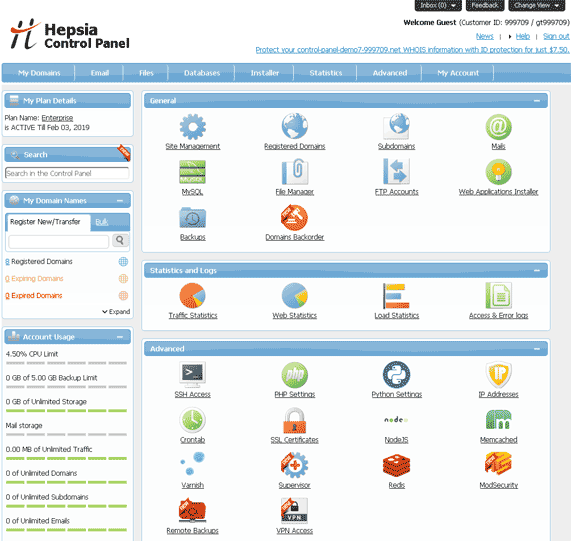Click the domain search magnifier button

120,240
